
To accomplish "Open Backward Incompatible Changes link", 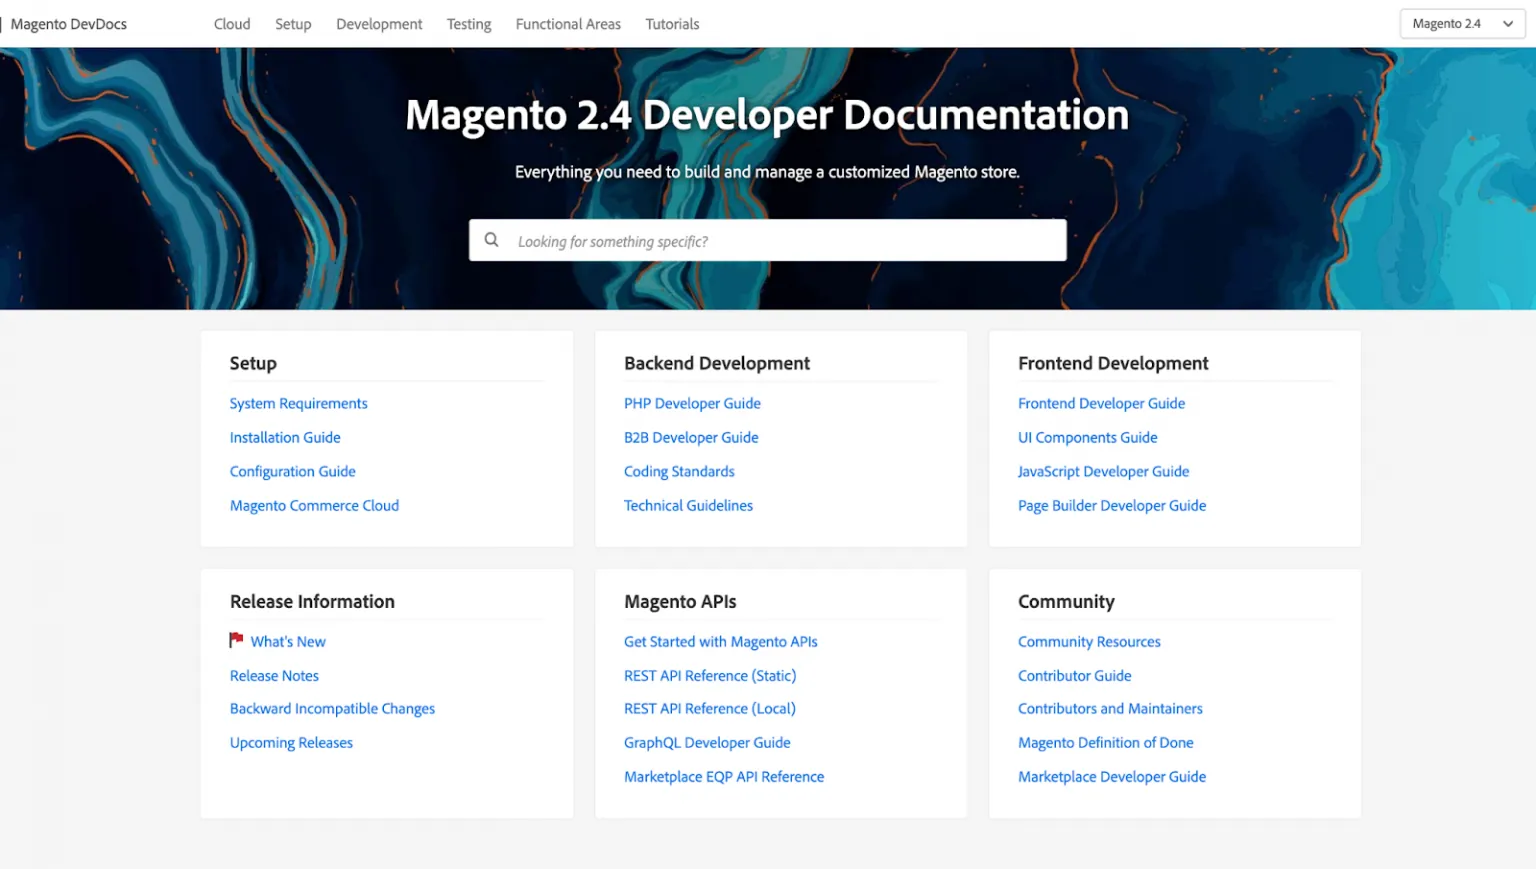I will [x=332, y=708].
